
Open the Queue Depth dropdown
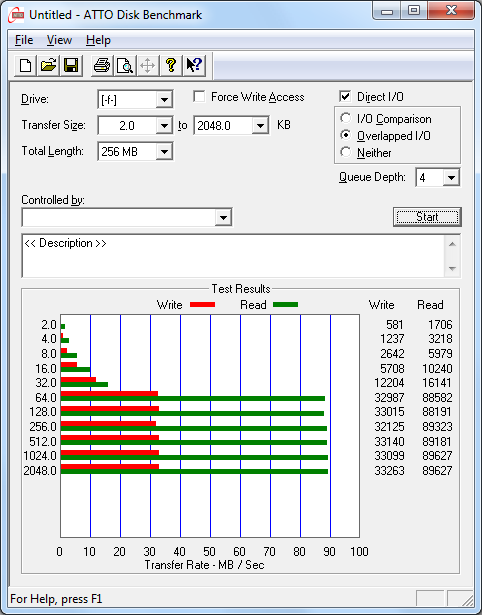point(451,178)
